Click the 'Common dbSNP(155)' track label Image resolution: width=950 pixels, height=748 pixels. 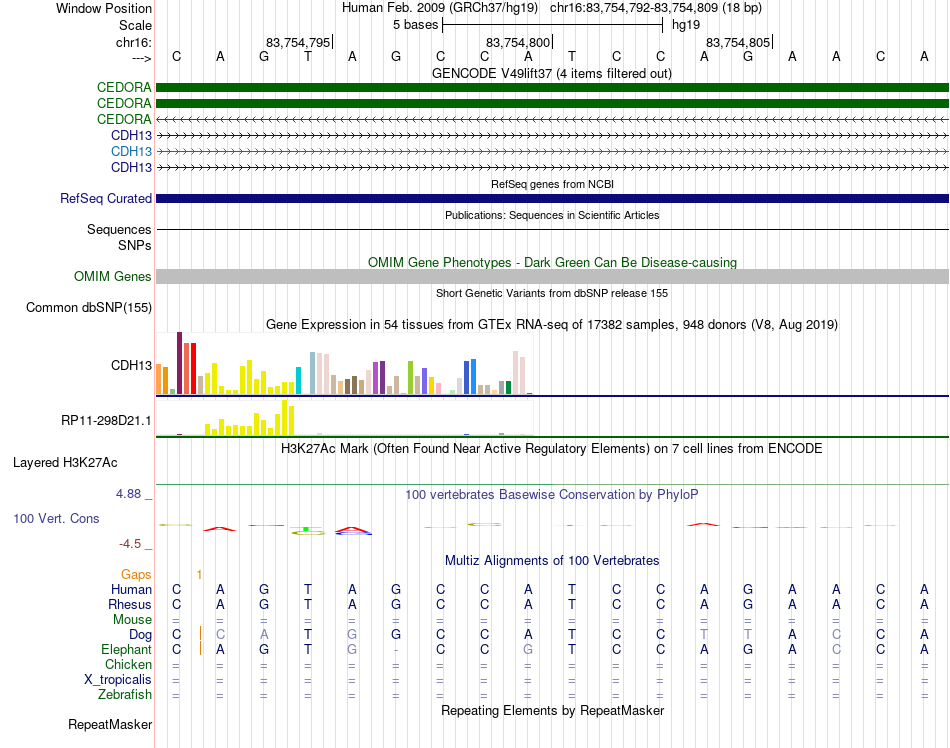coord(89,308)
